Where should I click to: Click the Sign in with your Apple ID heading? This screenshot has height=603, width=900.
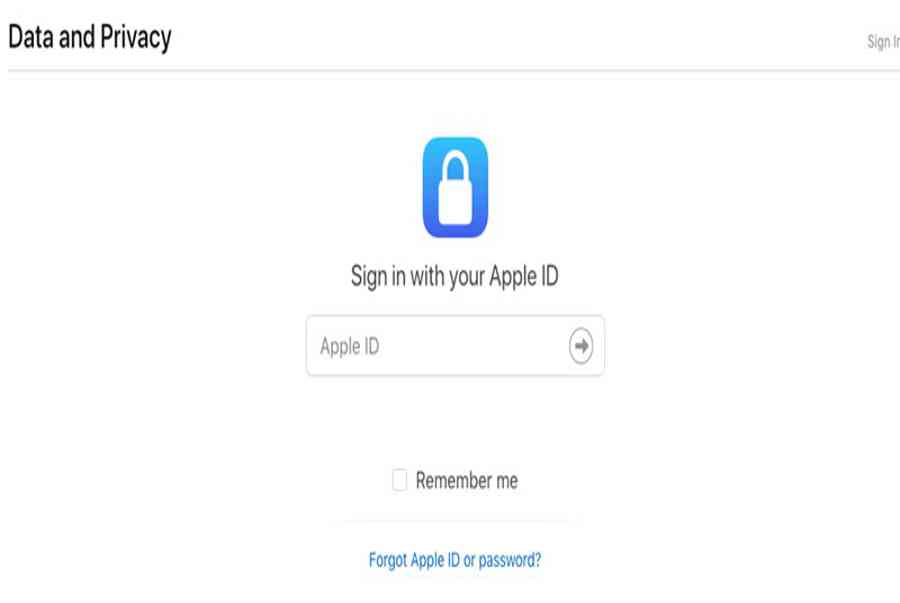[455, 277]
